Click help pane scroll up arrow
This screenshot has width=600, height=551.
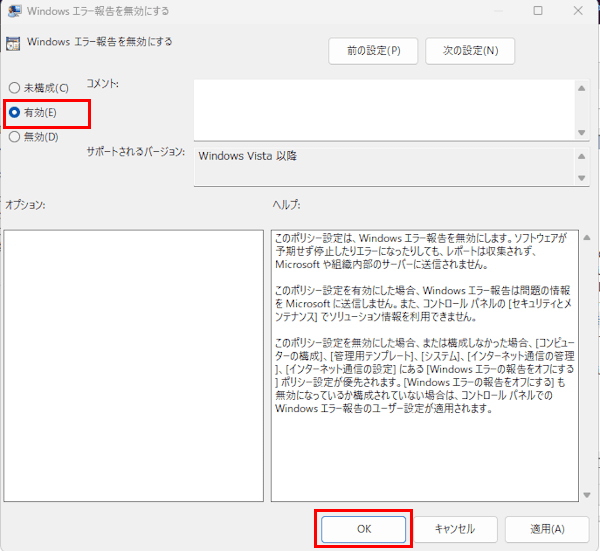pyautogui.click(x=587, y=238)
